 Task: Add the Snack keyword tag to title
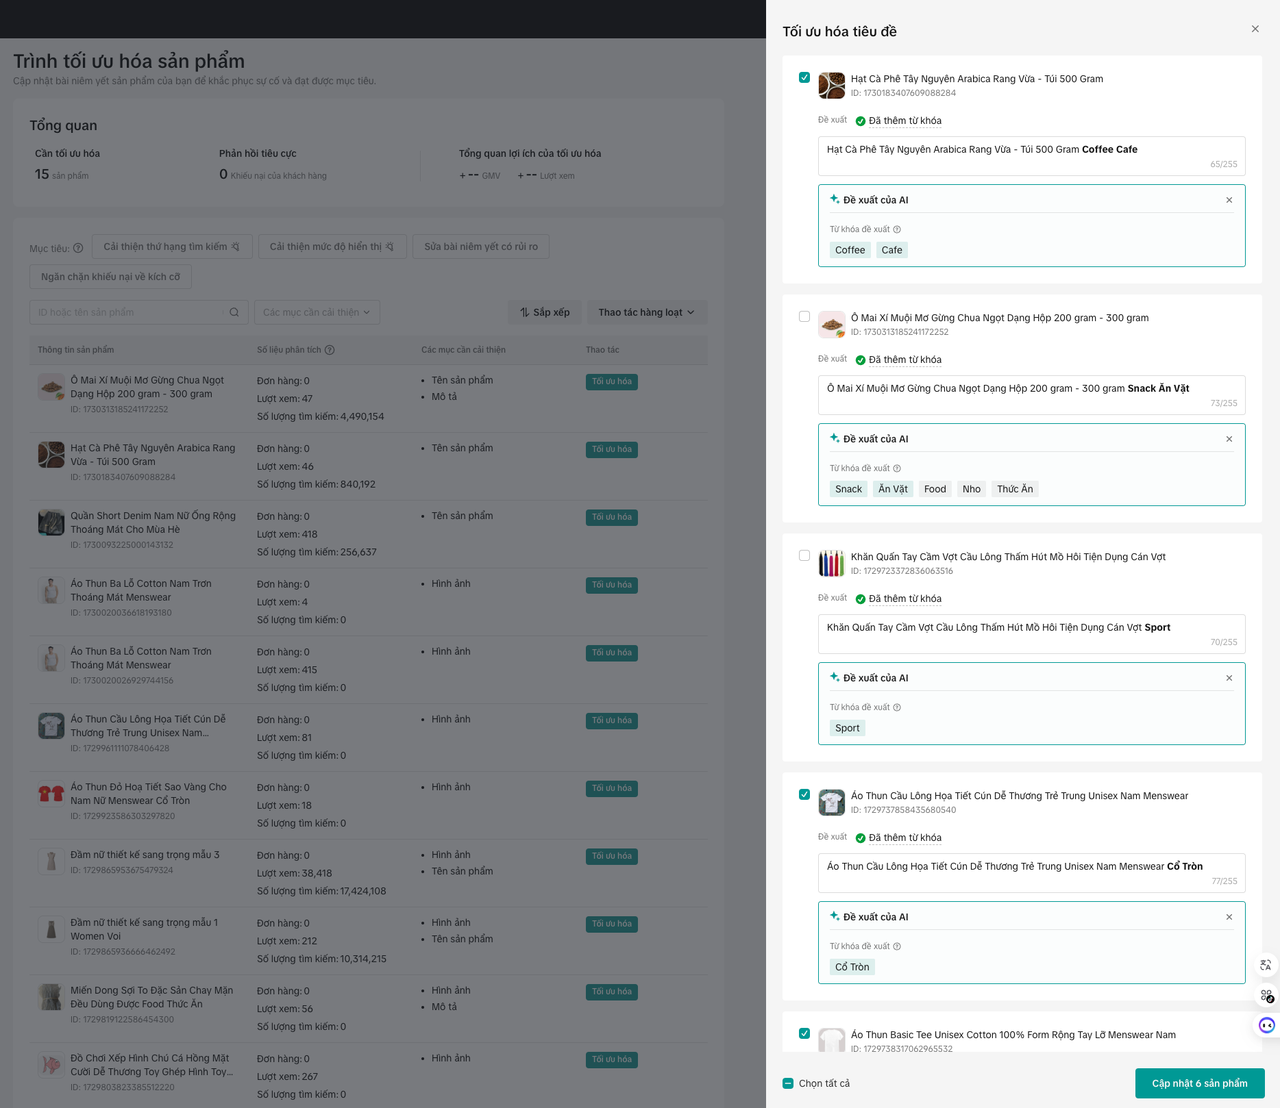pyautogui.click(x=848, y=489)
